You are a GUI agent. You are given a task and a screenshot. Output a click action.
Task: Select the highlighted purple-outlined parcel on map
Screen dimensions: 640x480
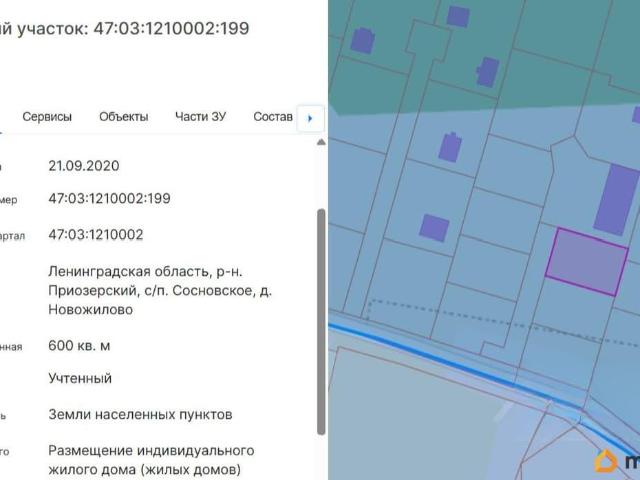[587, 262]
